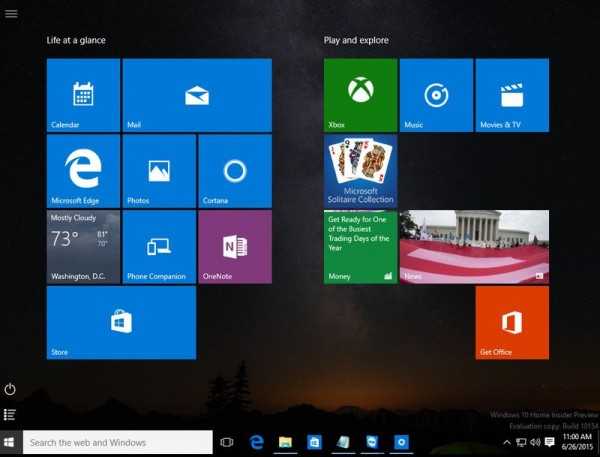Launch the Xbox tile
This screenshot has height=457, width=600.
[x=360, y=95]
